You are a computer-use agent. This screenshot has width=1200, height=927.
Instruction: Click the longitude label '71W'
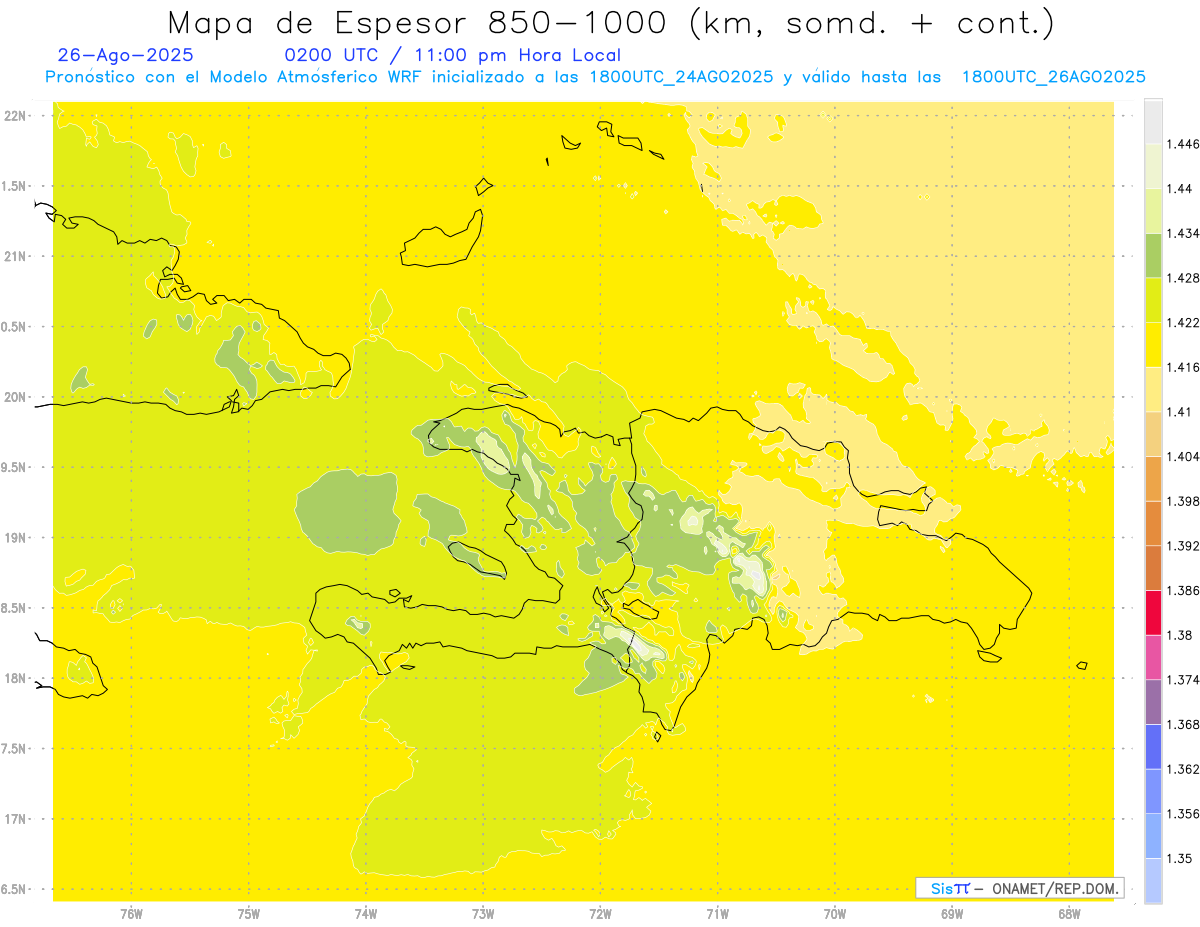717,913
